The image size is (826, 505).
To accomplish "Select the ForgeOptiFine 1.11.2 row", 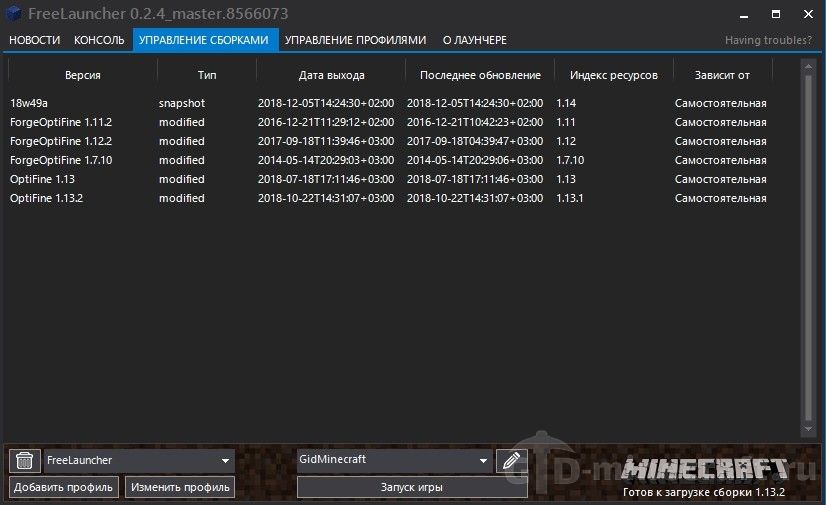I will tap(390, 122).
